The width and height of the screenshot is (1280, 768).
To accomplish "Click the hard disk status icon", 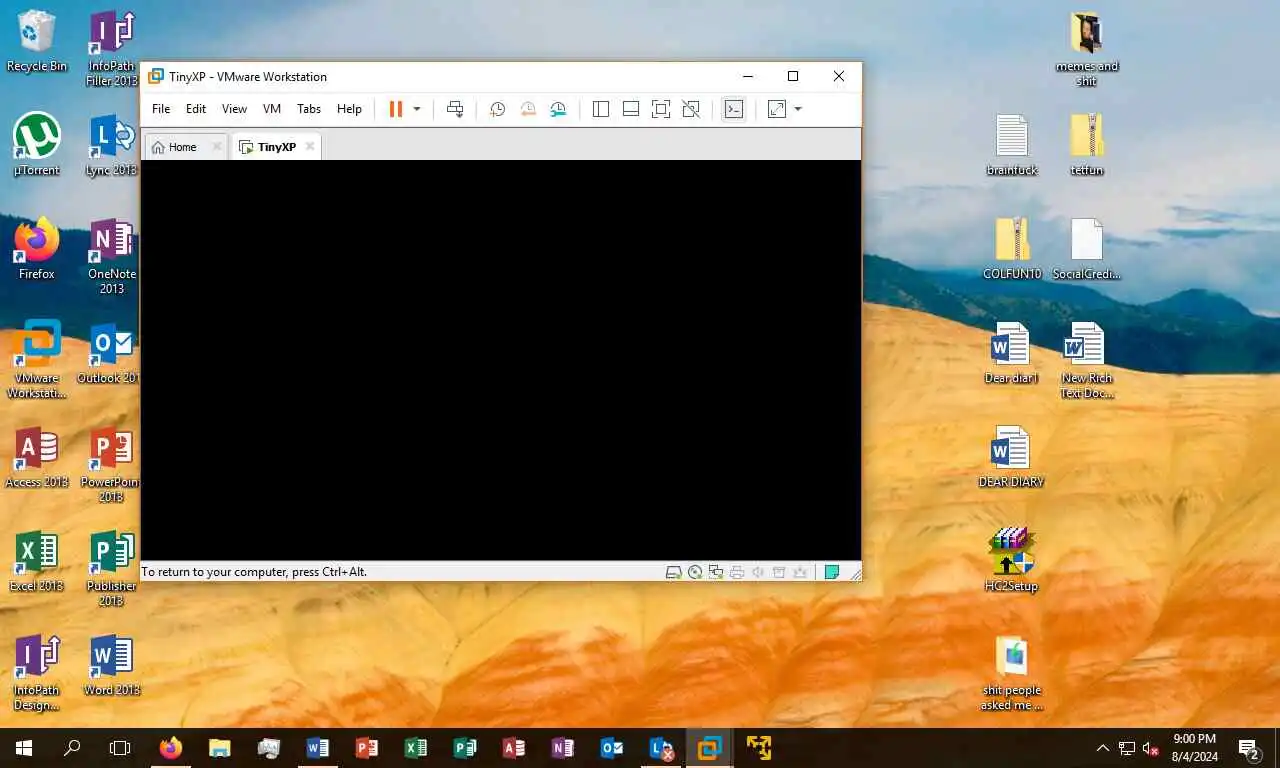I will 674,572.
